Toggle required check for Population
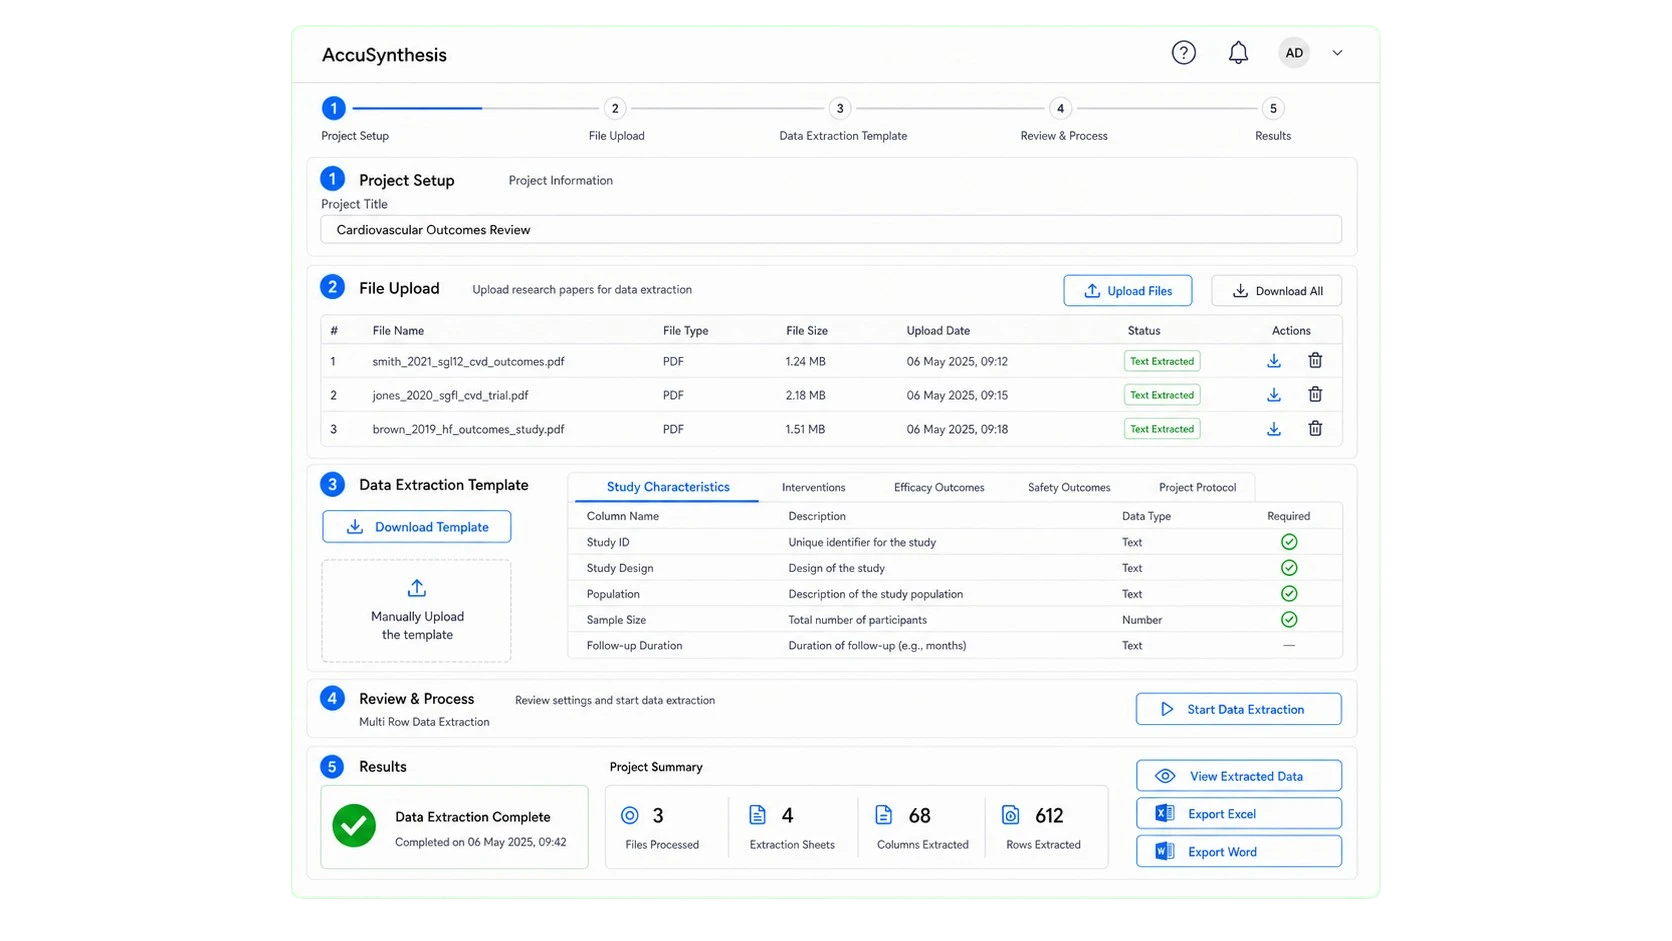 click(1289, 594)
